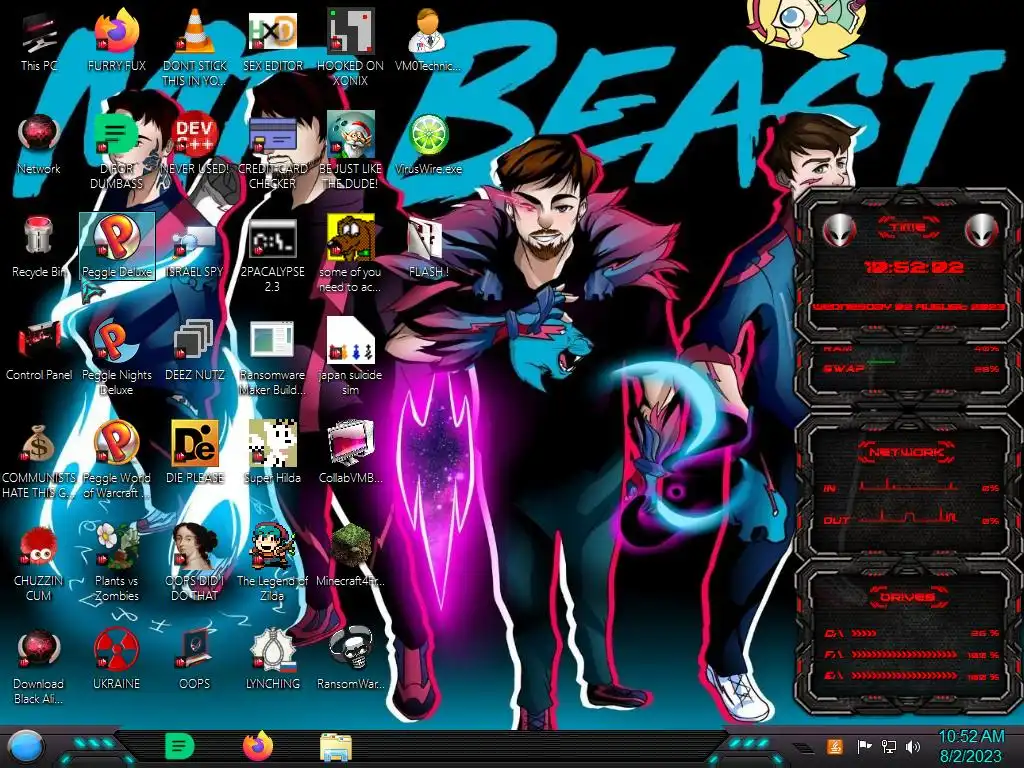
Task: Click the SWAP usage meter
Action: click(x=911, y=368)
